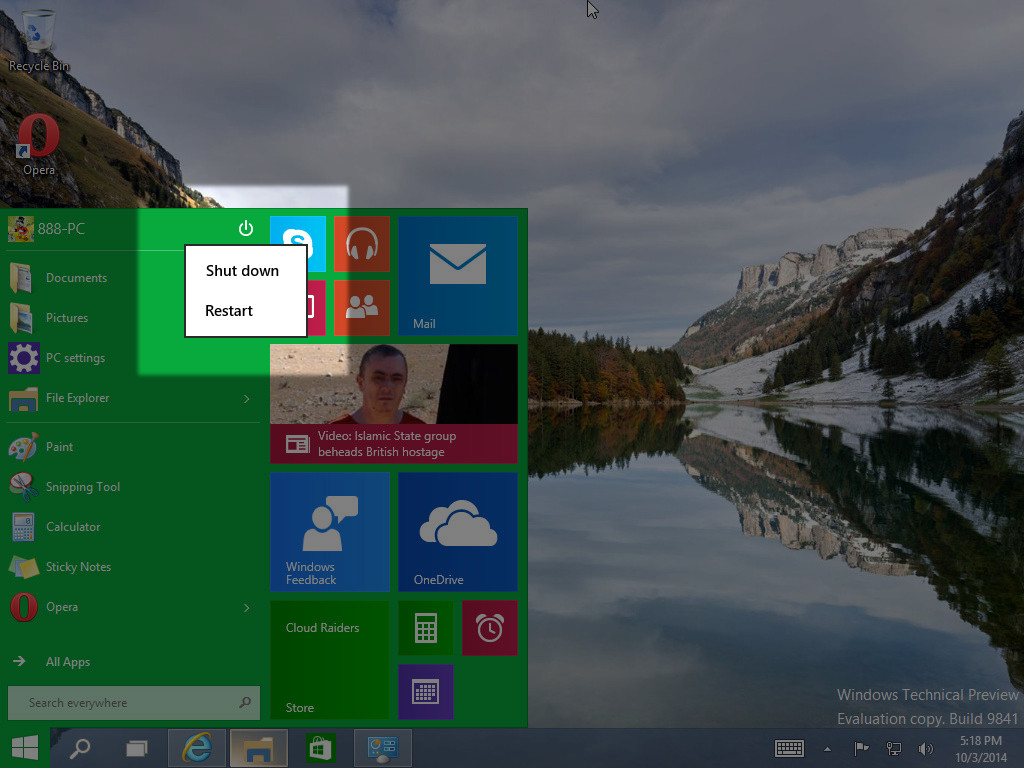Open the touch keyboard from the tray

[x=790, y=748]
